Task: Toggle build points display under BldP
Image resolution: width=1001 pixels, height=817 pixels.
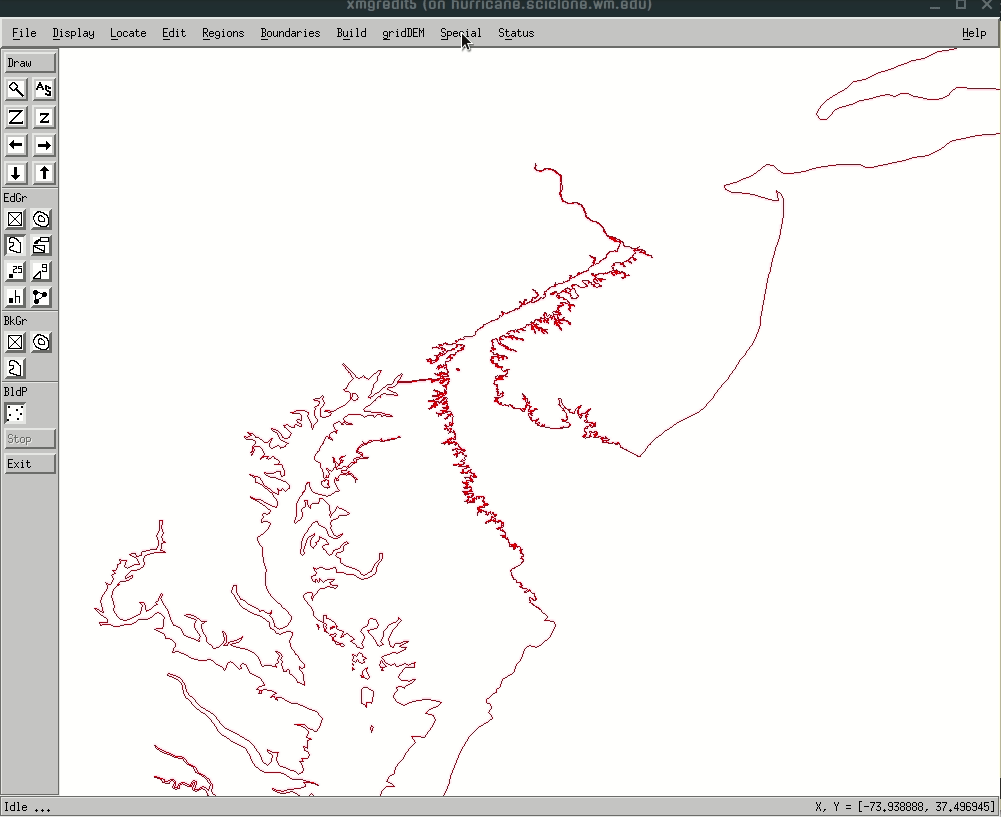Action: click(x=16, y=413)
